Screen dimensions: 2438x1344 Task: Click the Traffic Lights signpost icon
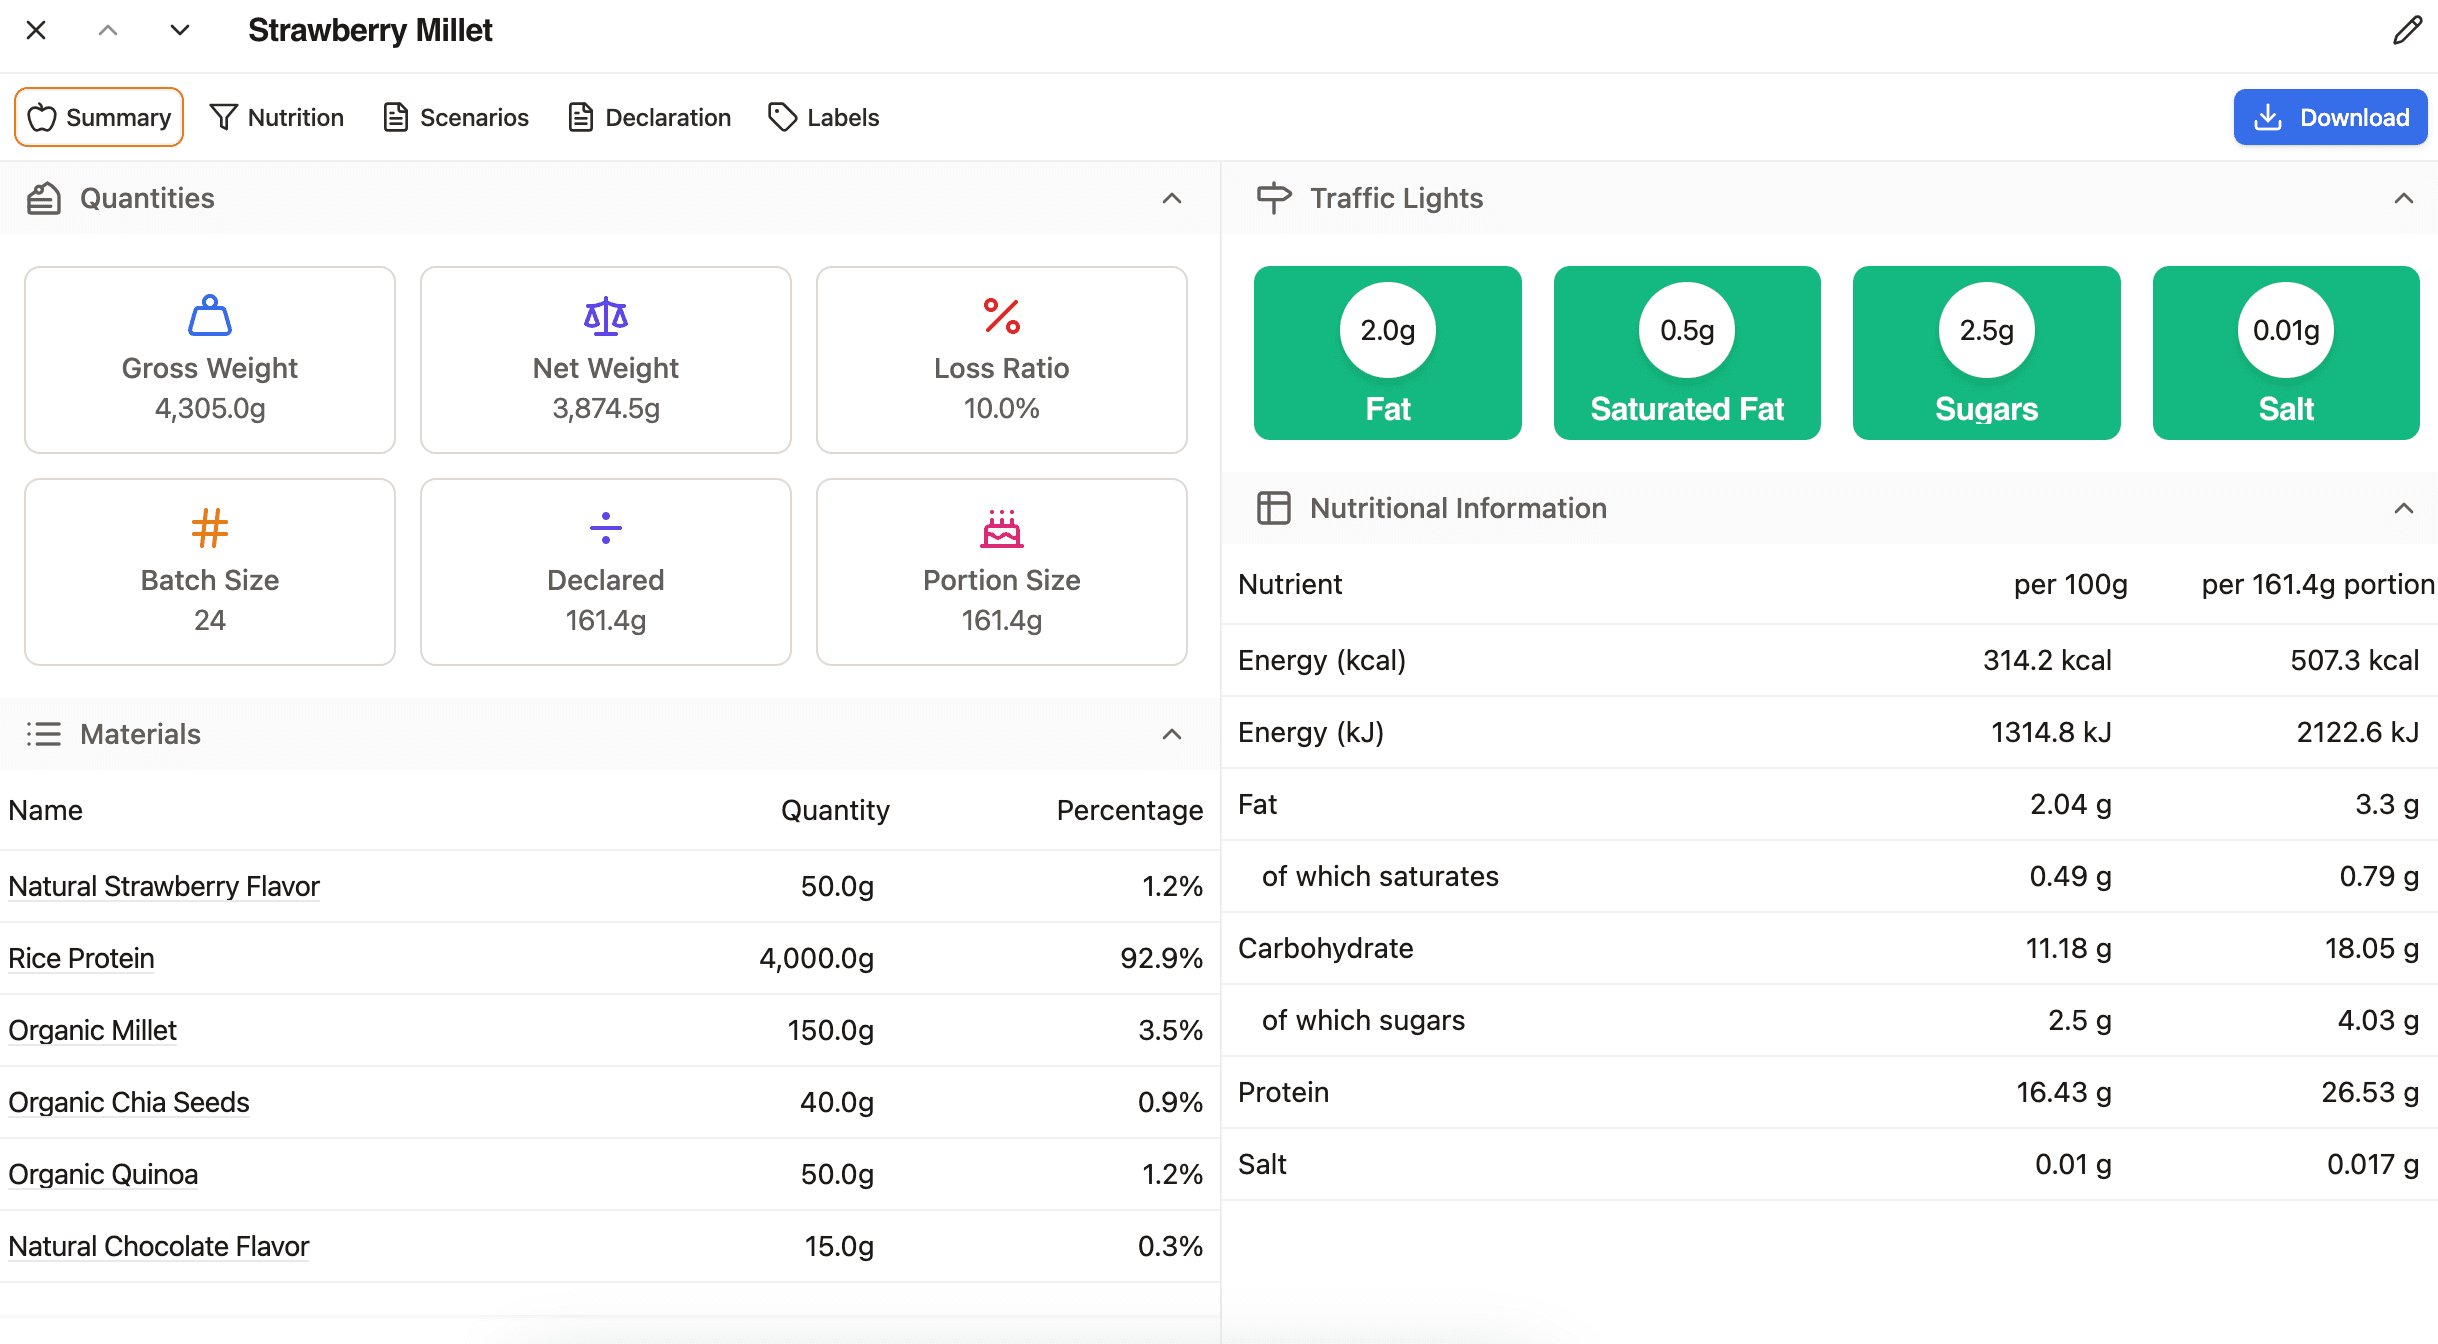(x=1273, y=197)
